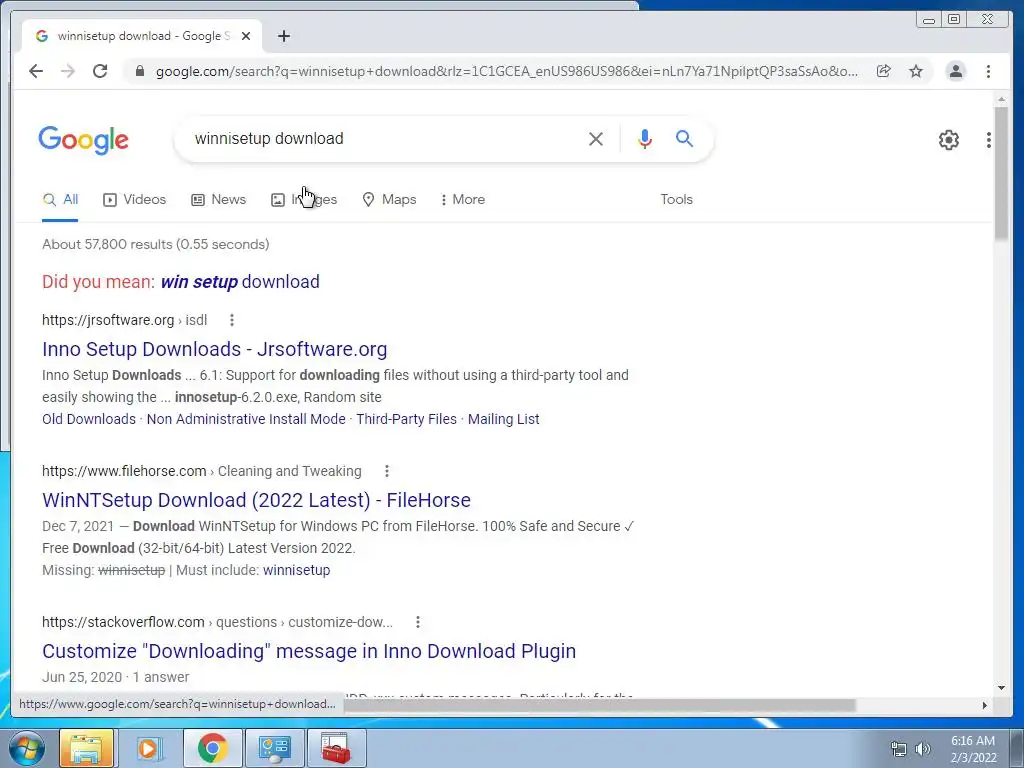Open options for stackoverflow.com result
This screenshot has height=768, width=1024.
[x=418, y=622]
